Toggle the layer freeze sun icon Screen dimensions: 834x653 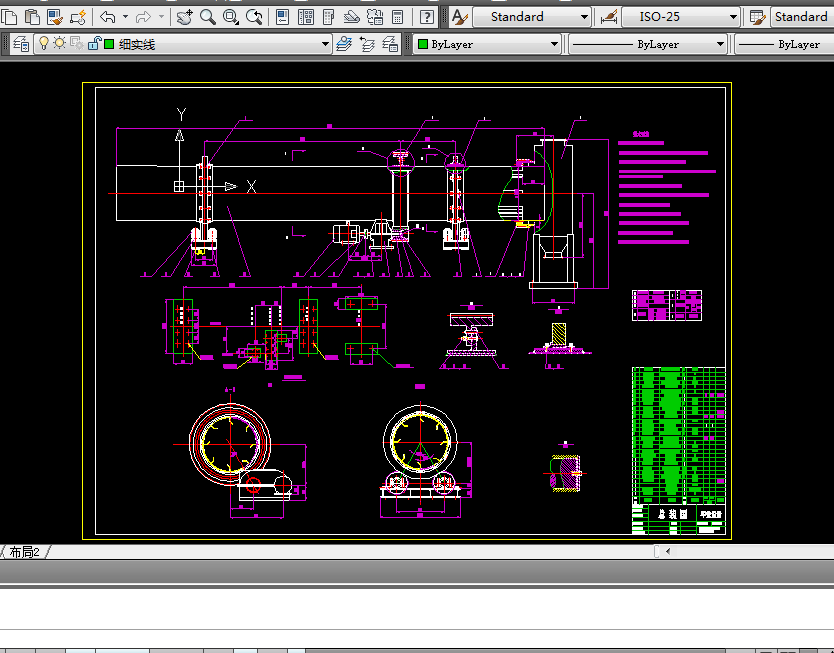[x=59, y=44]
